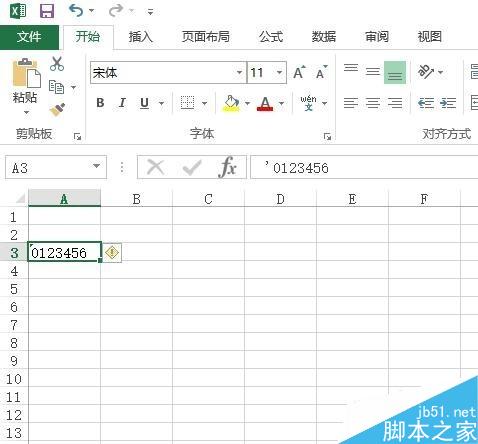The width and height of the screenshot is (478, 444).
Task: Click the font size 11 box
Action: pos(261,72)
